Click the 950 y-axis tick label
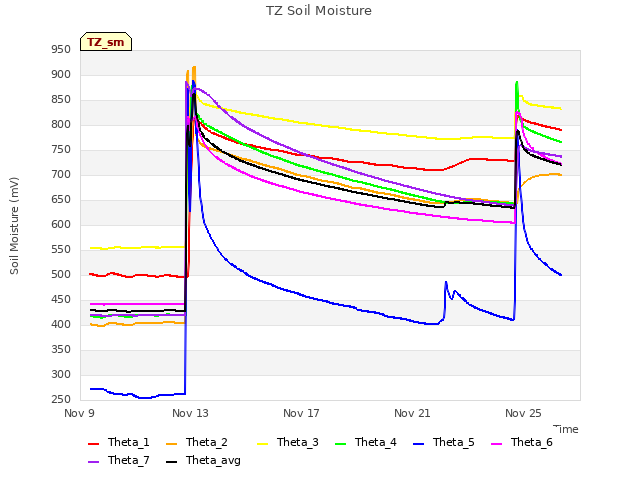Screen dimensions: 640x480 61,50
